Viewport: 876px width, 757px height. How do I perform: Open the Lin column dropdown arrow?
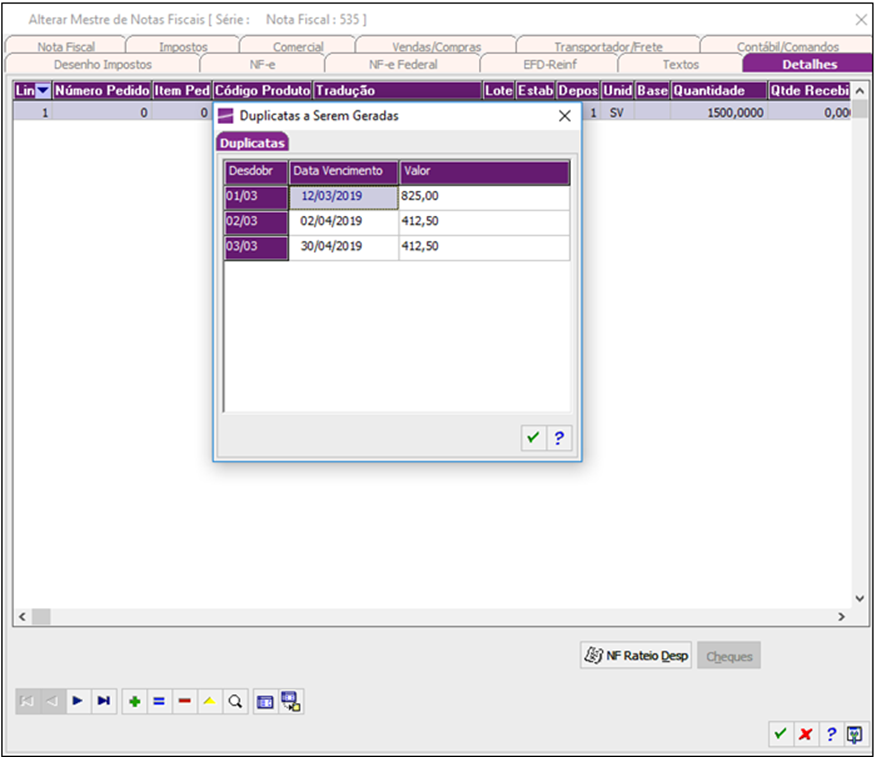click(x=43, y=91)
